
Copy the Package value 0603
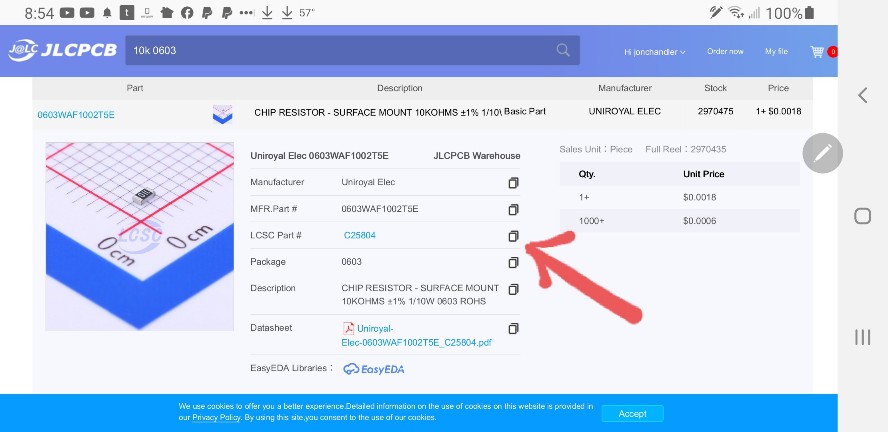pos(513,262)
